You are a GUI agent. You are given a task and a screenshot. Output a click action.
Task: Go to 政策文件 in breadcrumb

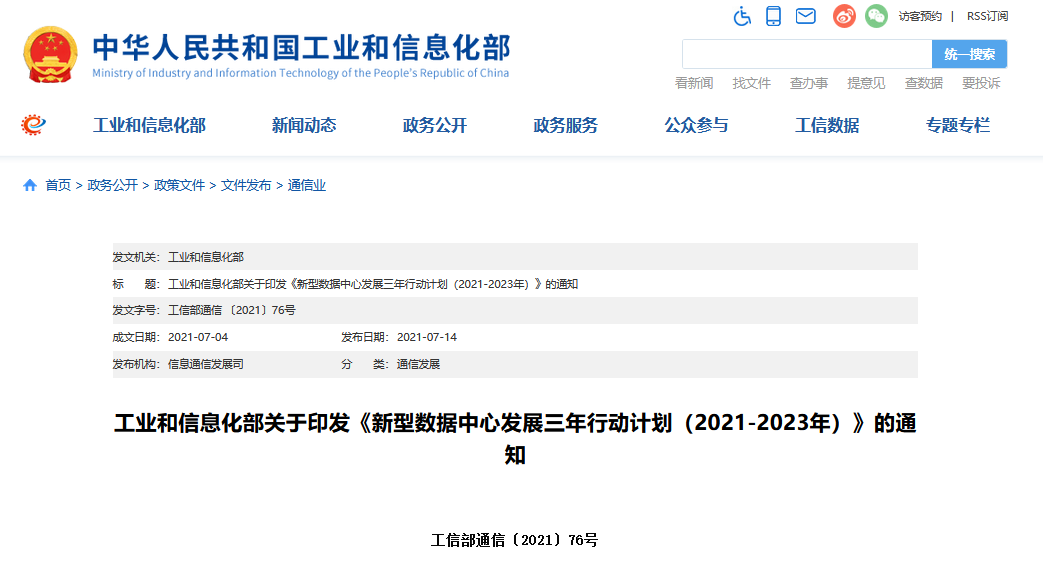coord(179,185)
